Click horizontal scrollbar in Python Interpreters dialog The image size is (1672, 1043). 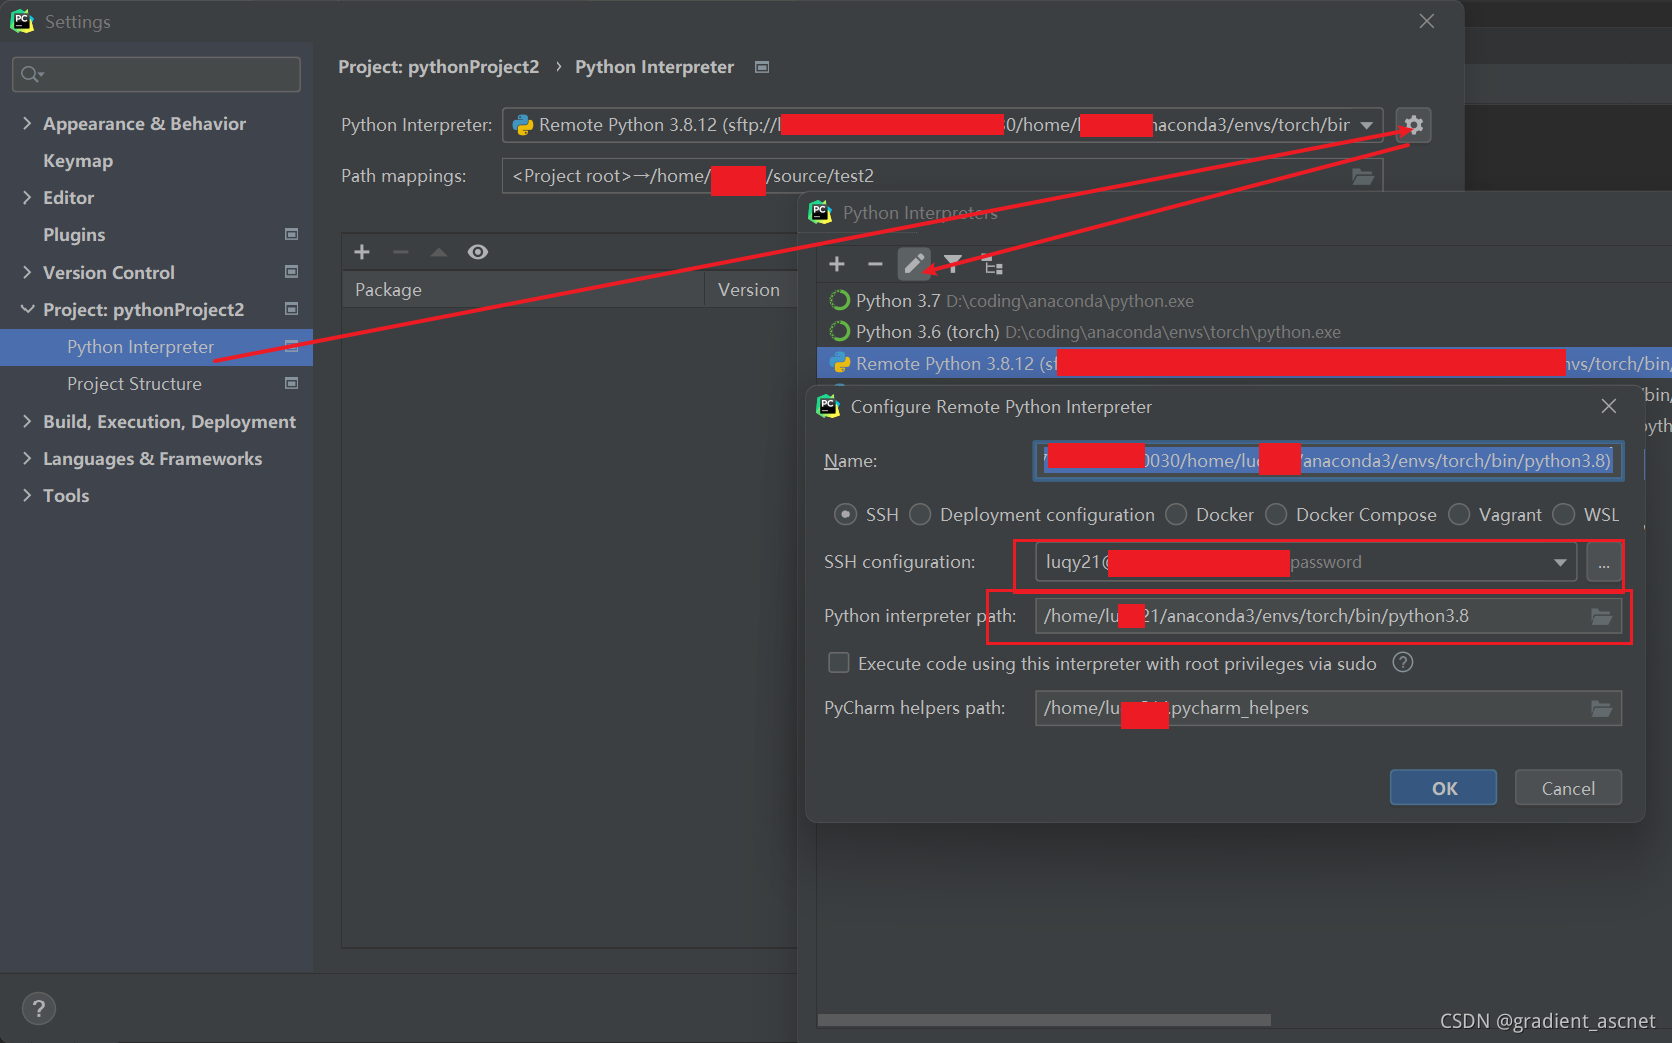(x=1044, y=1020)
